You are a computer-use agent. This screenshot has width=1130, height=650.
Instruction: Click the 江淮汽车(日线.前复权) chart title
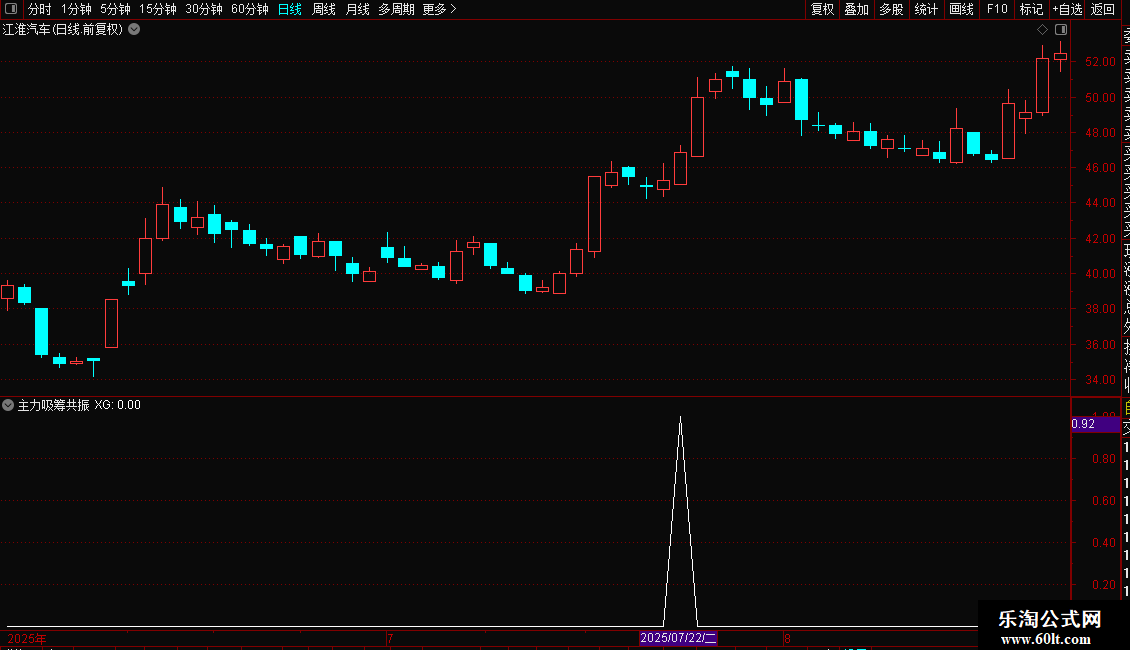pyautogui.click(x=63, y=30)
